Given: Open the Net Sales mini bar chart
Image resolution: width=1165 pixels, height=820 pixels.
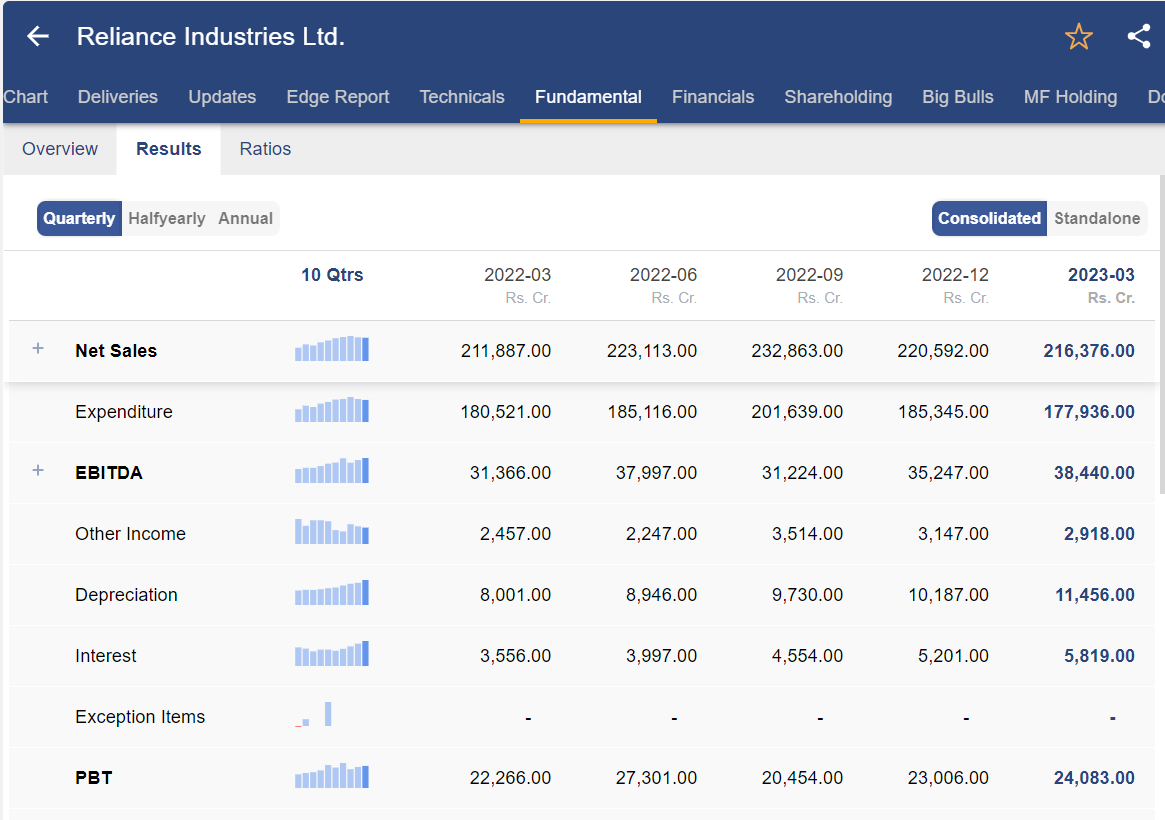Looking at the screenshot, I should [331, 348].
